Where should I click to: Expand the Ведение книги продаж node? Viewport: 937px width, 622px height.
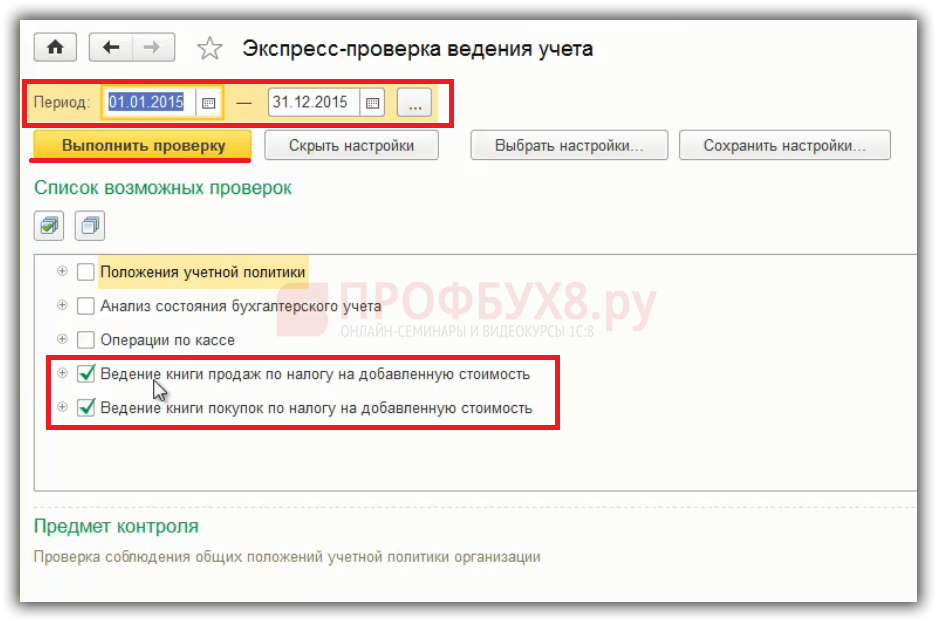[x=62, y=373]
